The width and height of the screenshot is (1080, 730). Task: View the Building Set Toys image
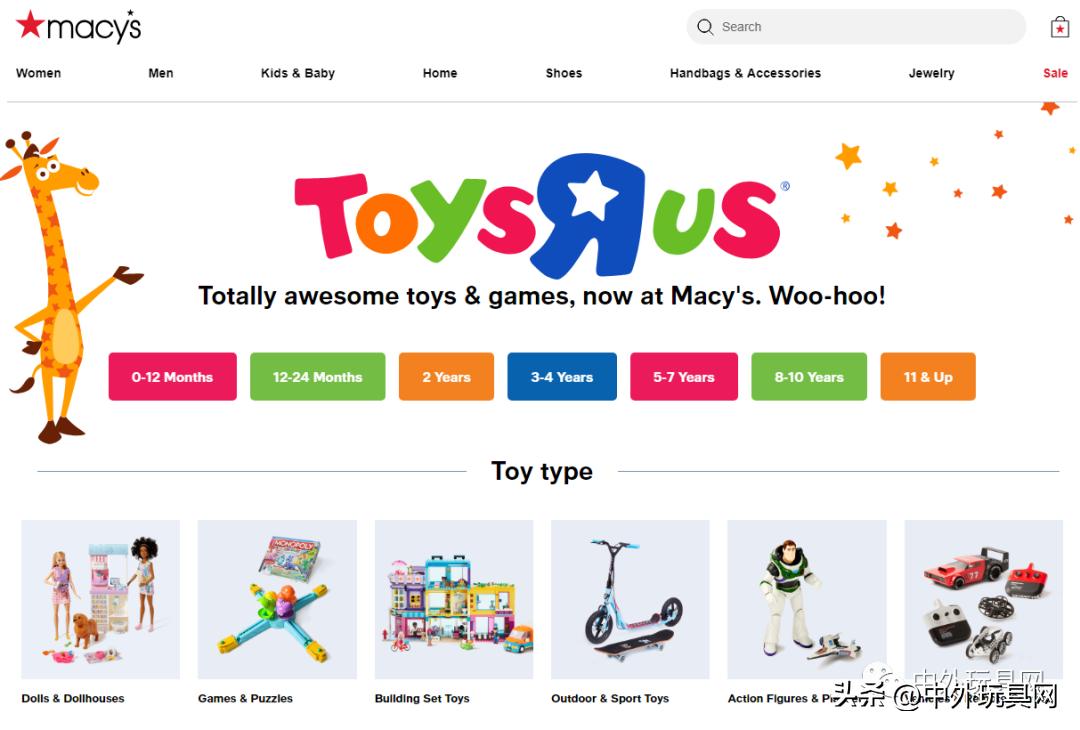pyautogui.click(x=454, y=599)
